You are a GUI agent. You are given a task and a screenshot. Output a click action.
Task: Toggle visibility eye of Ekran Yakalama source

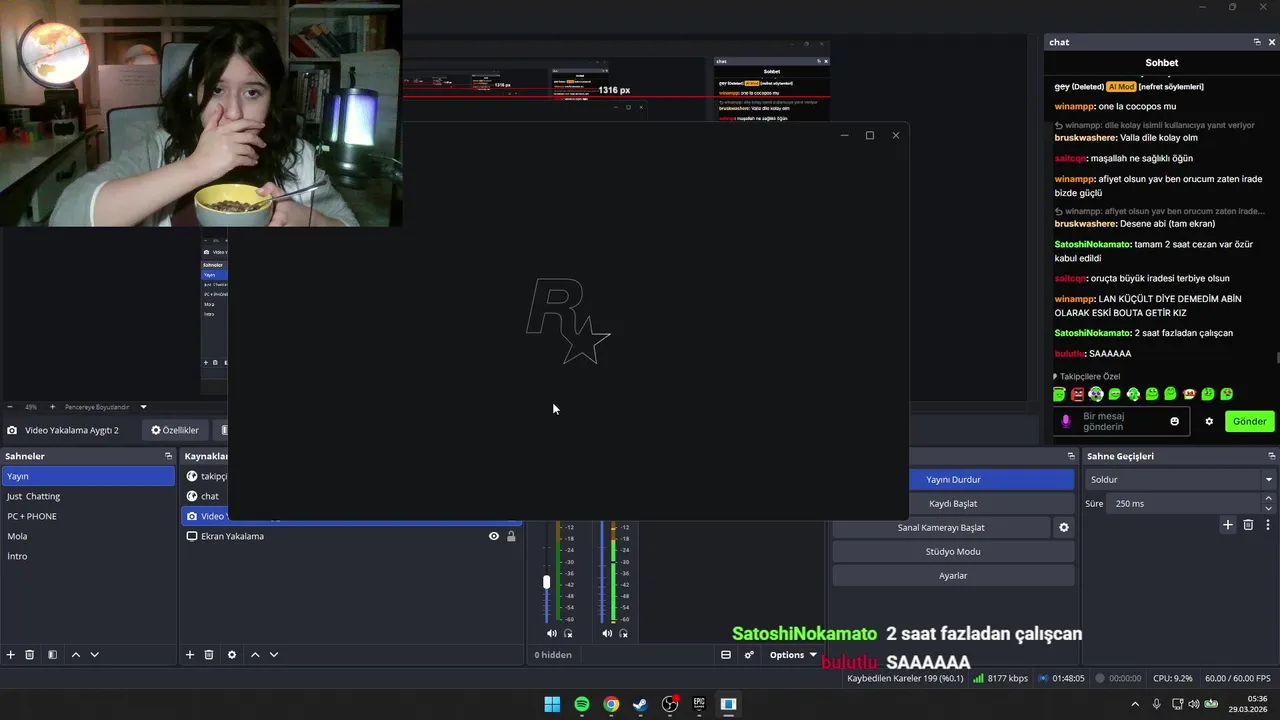click(493, 536)
